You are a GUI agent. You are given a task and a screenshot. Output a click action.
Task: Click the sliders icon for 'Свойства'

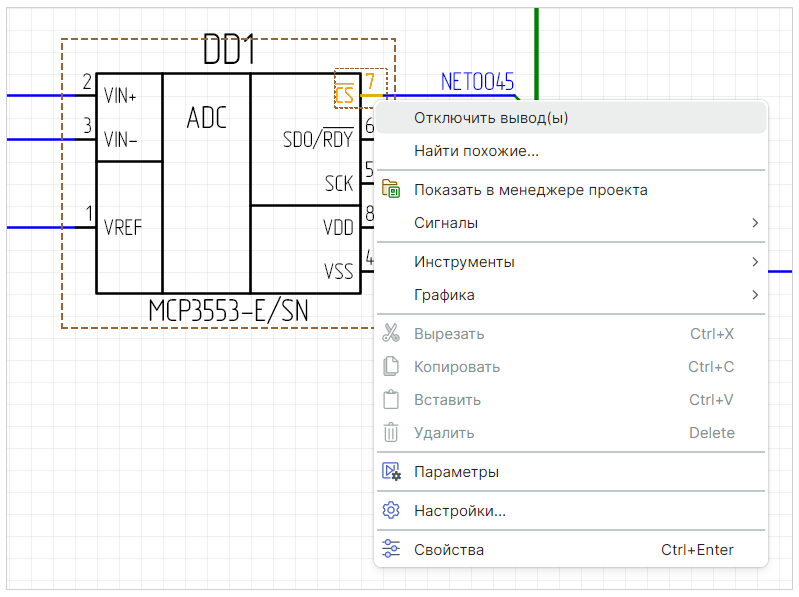pos(391,549)
